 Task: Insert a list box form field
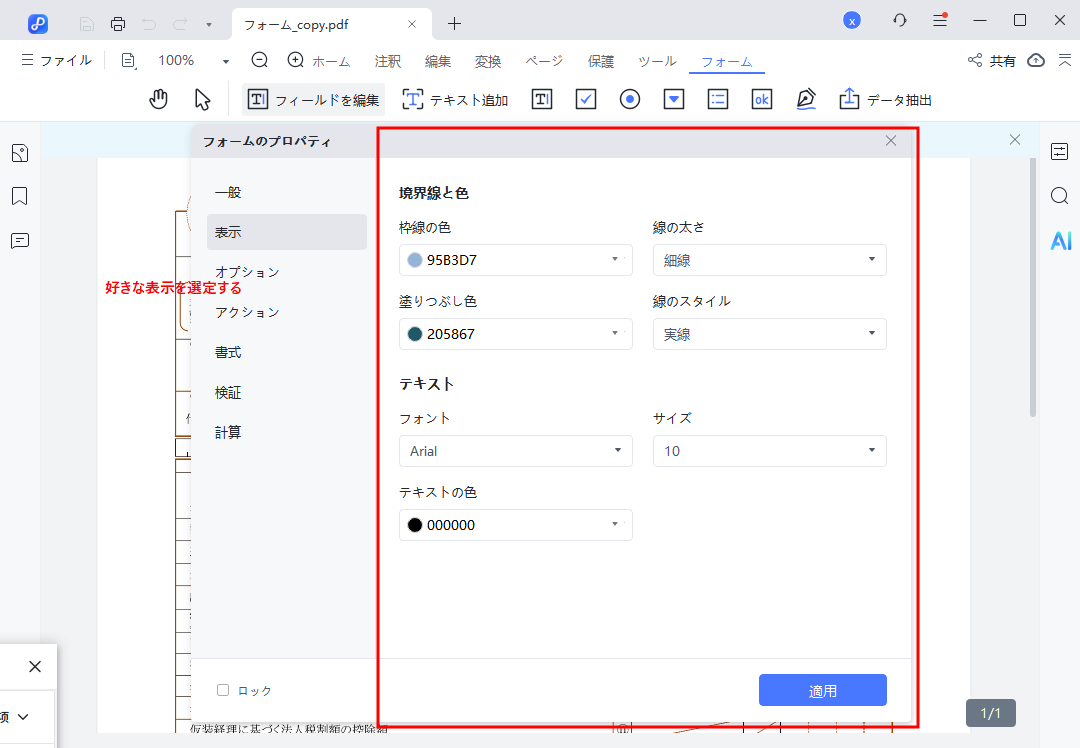coord(717,98)
